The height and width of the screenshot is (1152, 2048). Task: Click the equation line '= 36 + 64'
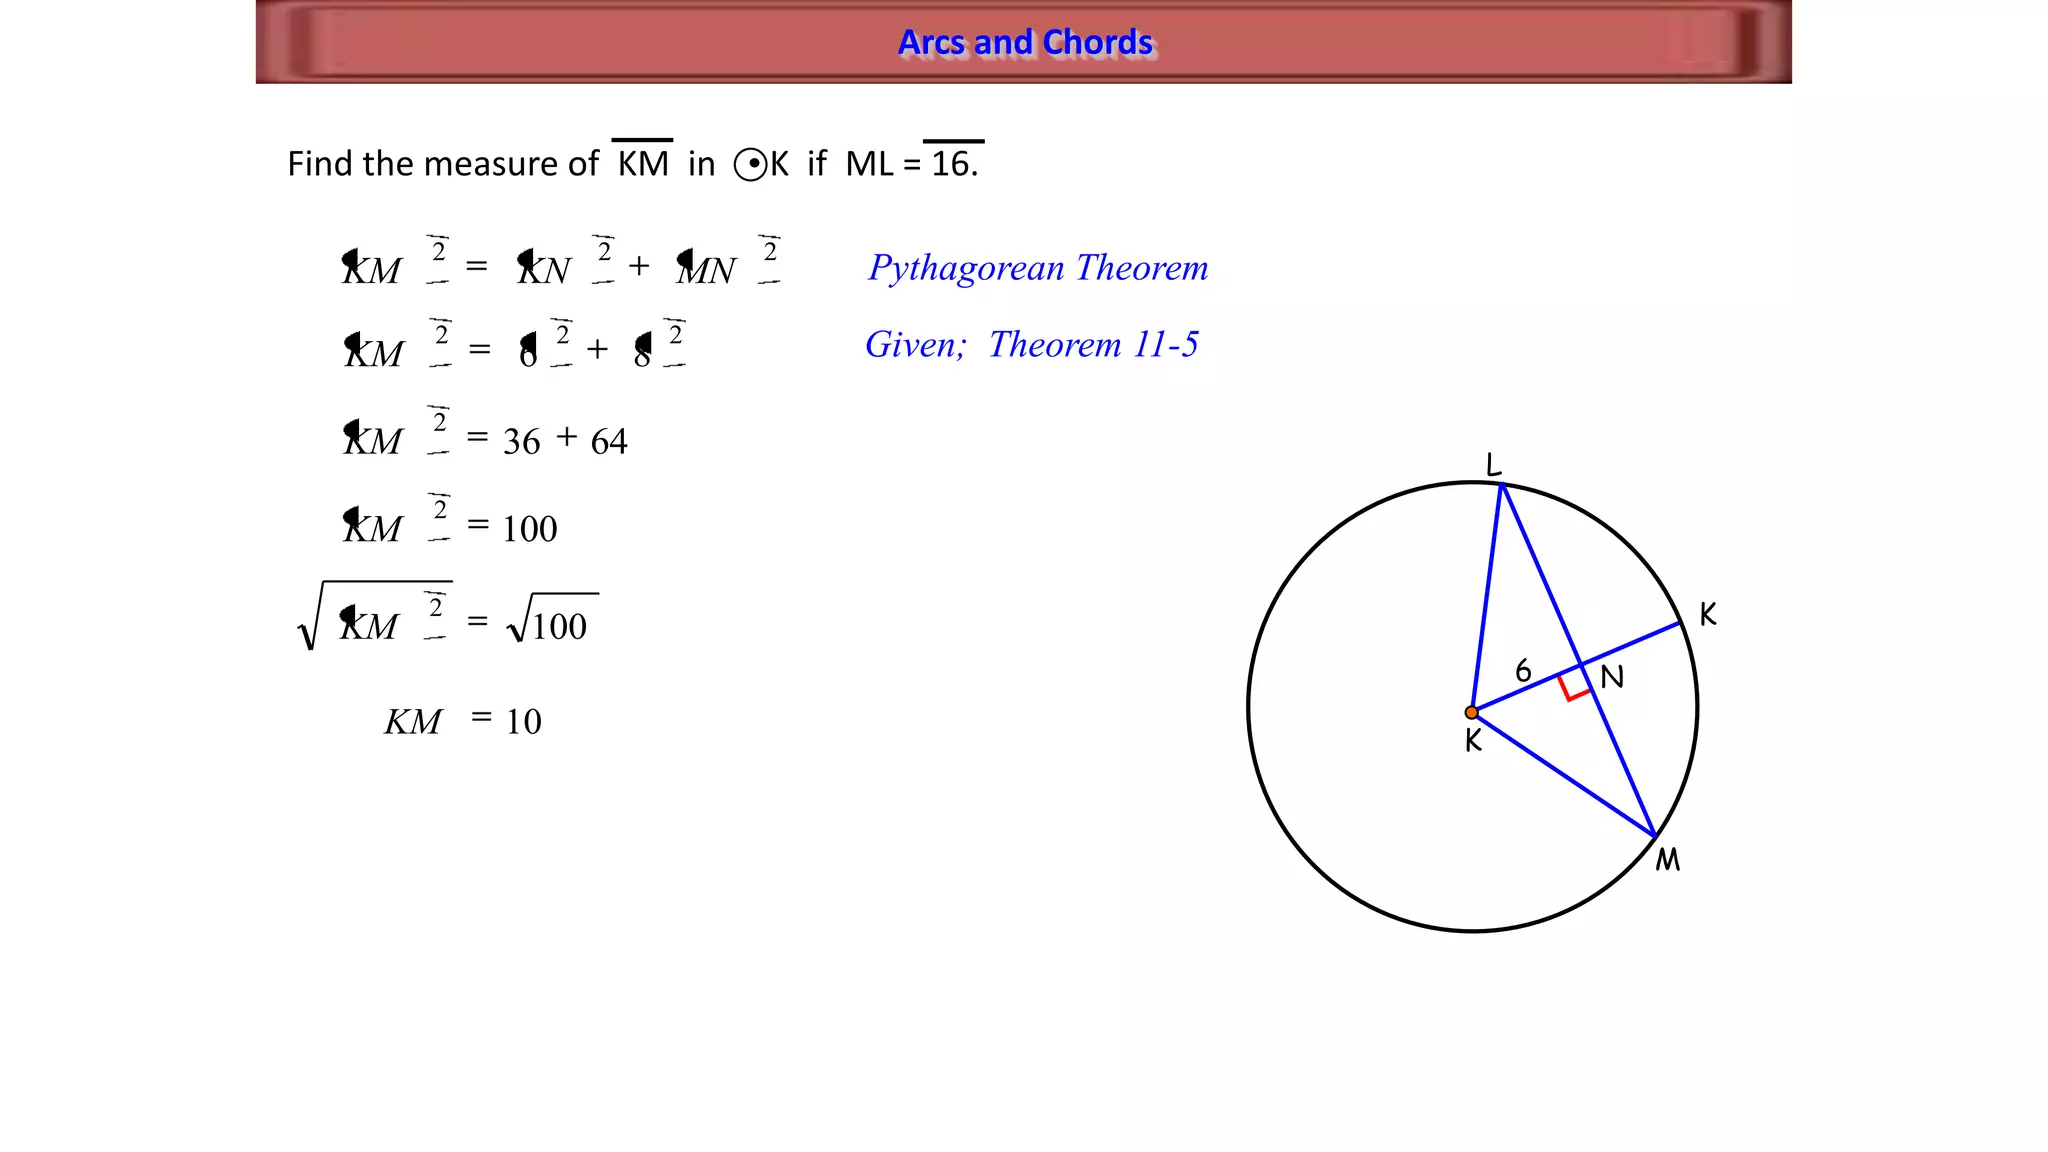pos(547,440)
